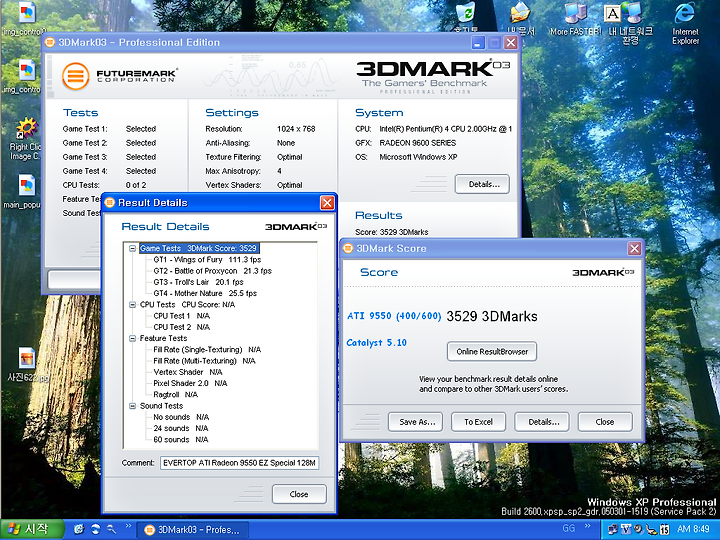Open More FASTER! desktop icon

[575, 19]
